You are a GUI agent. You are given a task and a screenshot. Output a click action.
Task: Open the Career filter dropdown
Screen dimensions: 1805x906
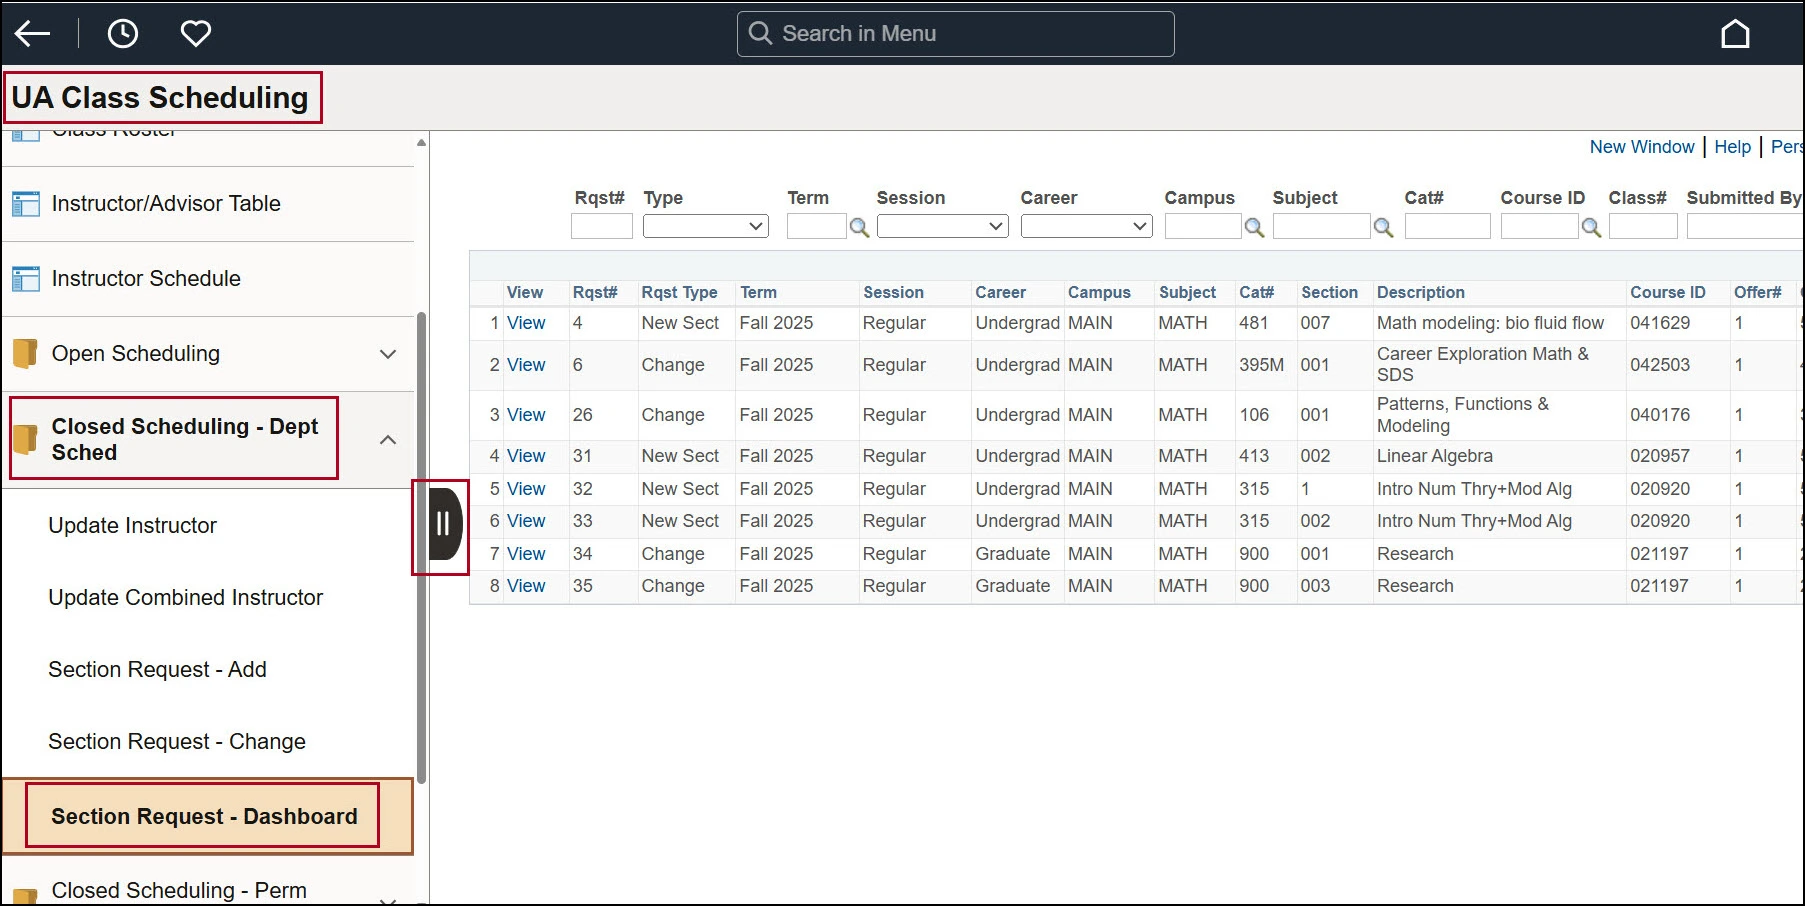coord(1086,226)
